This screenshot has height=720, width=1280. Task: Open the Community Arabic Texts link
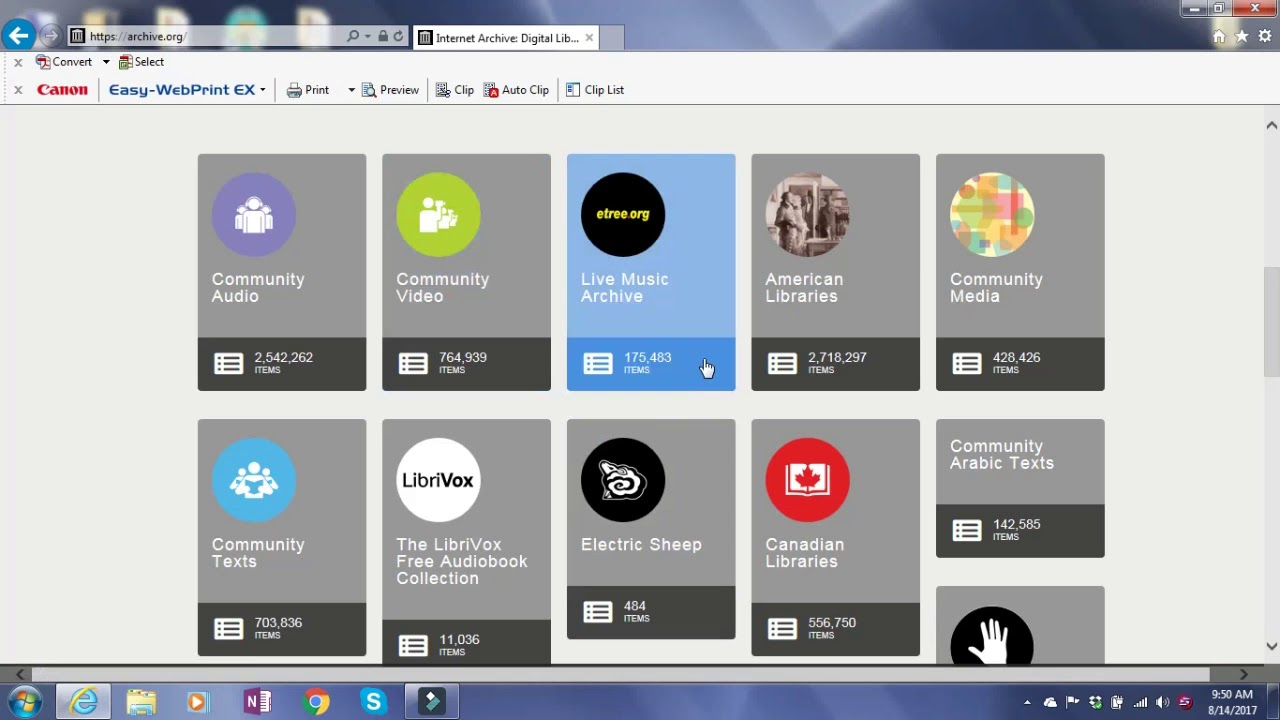[1002, 454]
